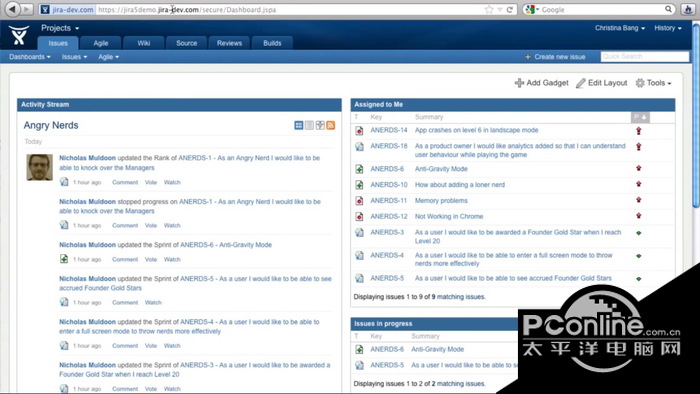
Task: Click the Google search magnifier icon
Action: pyautogui.click(x=668, y=9)
